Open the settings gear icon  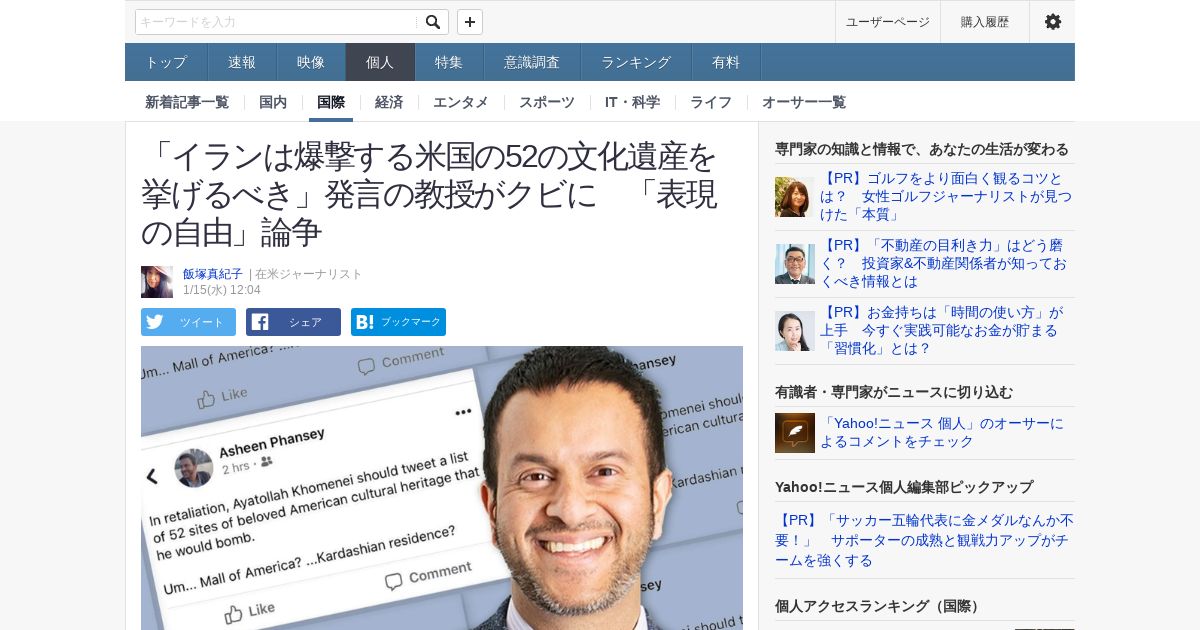pos(1052,22)
